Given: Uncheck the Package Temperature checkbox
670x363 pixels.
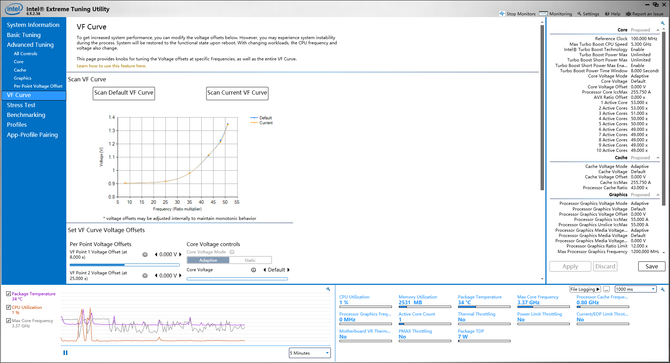Looking at the screenshot, I should (x=9, y=294).
